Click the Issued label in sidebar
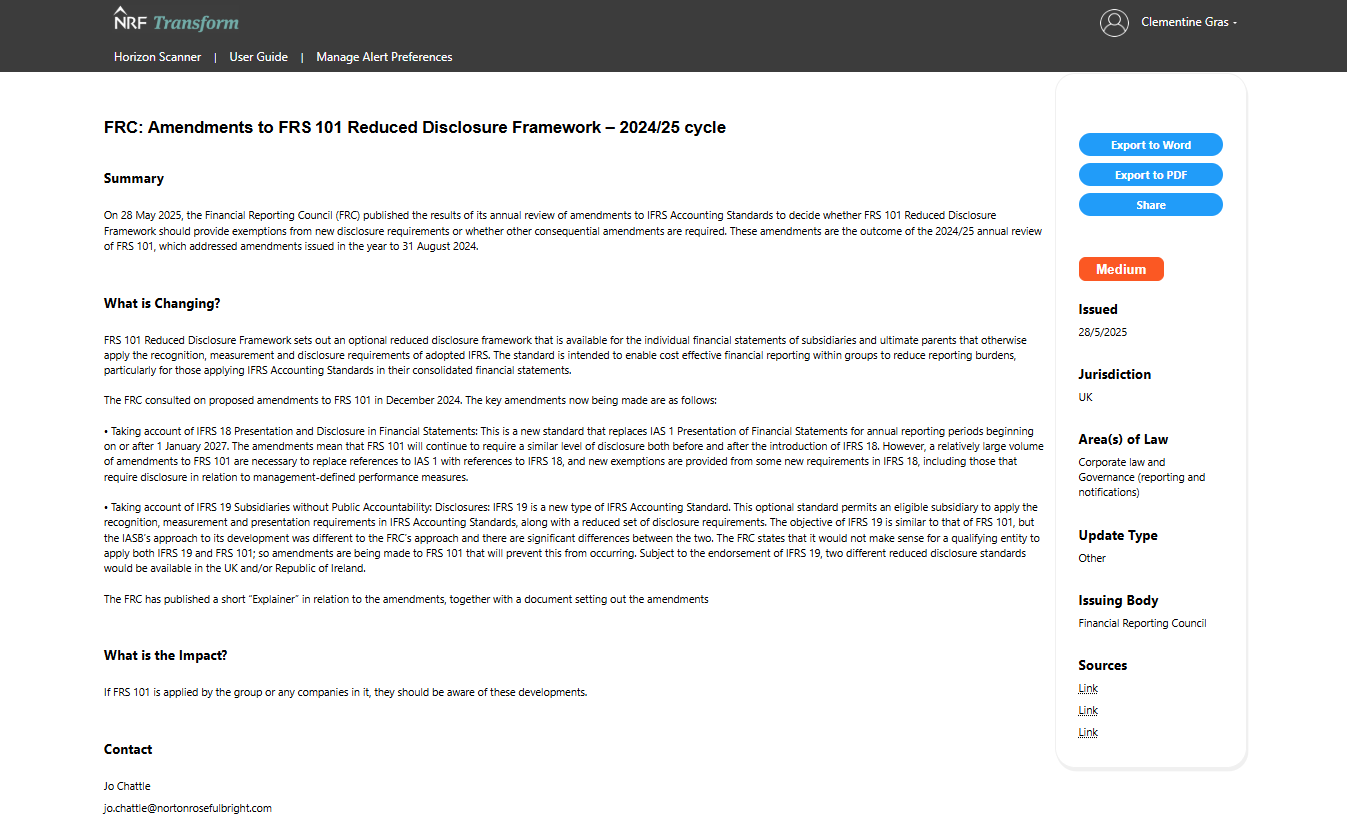 [x=1098, y=309]
